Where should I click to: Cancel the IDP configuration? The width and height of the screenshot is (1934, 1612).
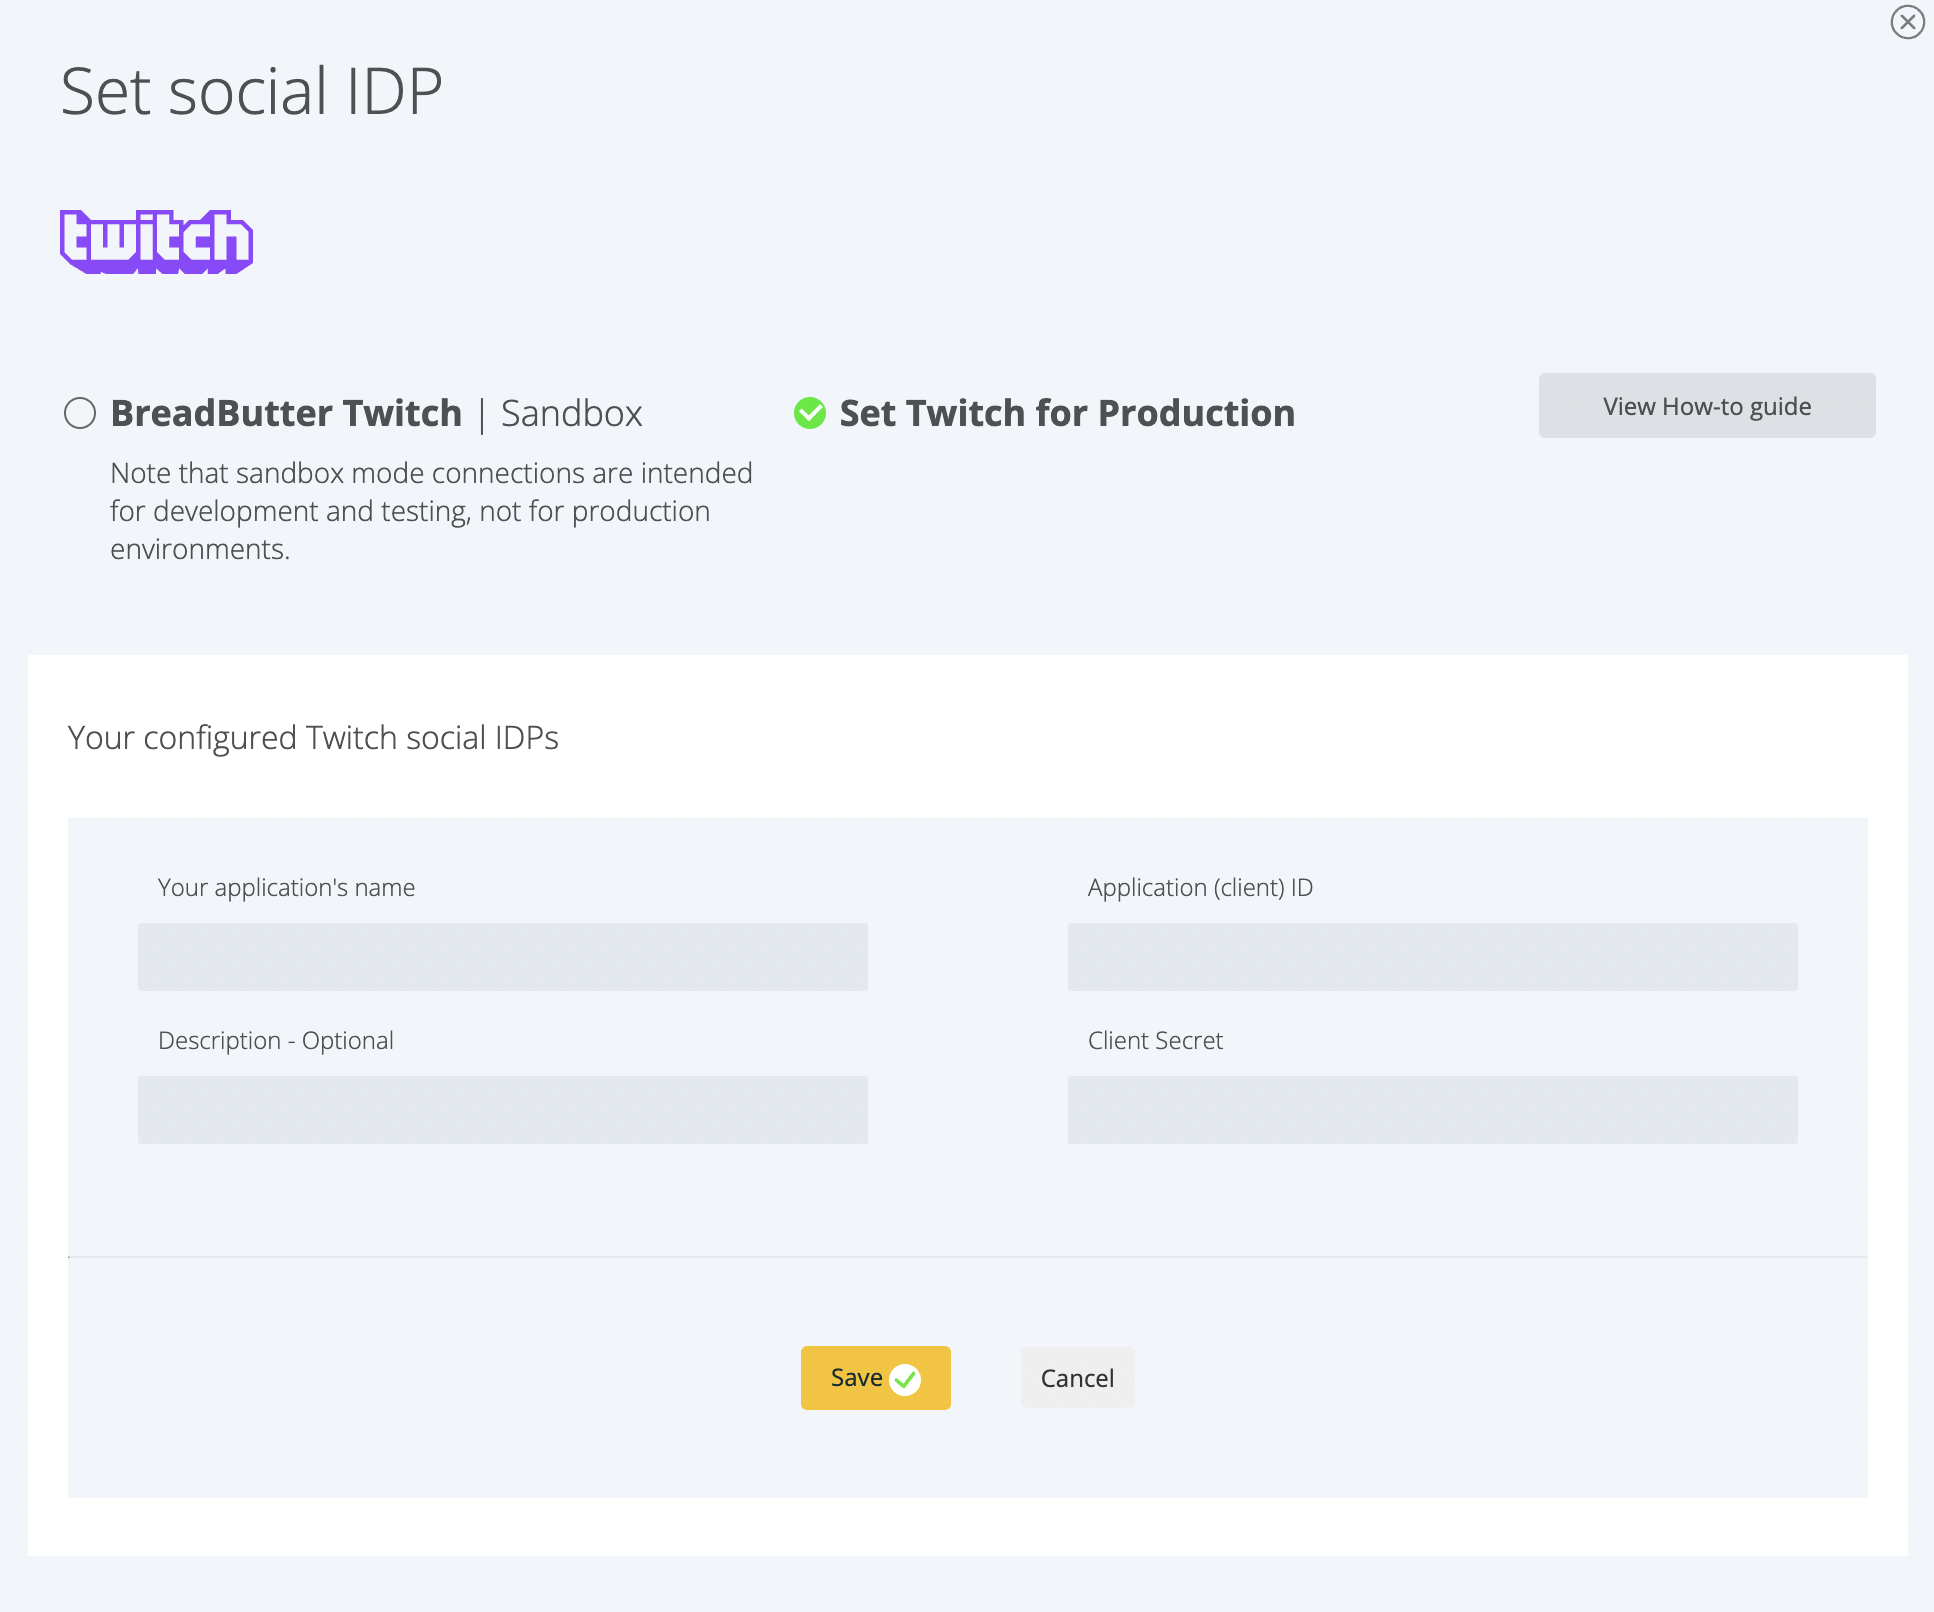click(1077, 1378)
